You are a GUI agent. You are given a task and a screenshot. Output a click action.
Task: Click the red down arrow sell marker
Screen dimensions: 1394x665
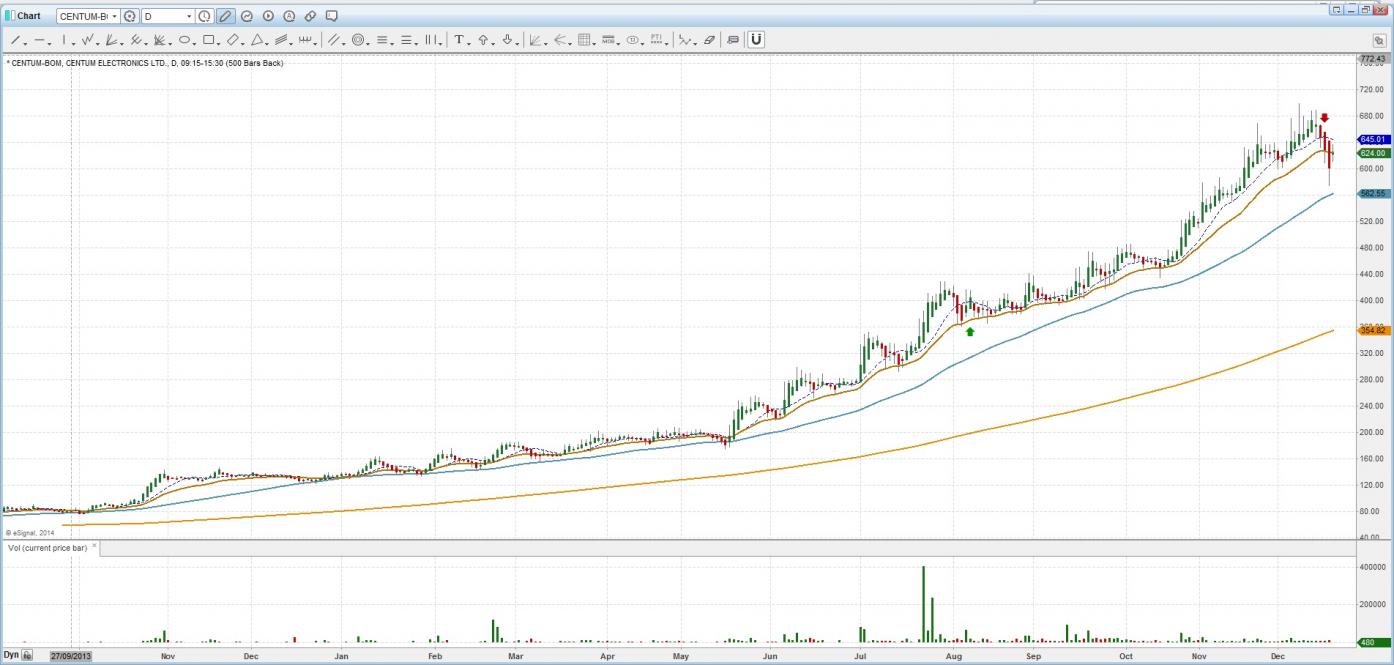tap(1324, 118)
